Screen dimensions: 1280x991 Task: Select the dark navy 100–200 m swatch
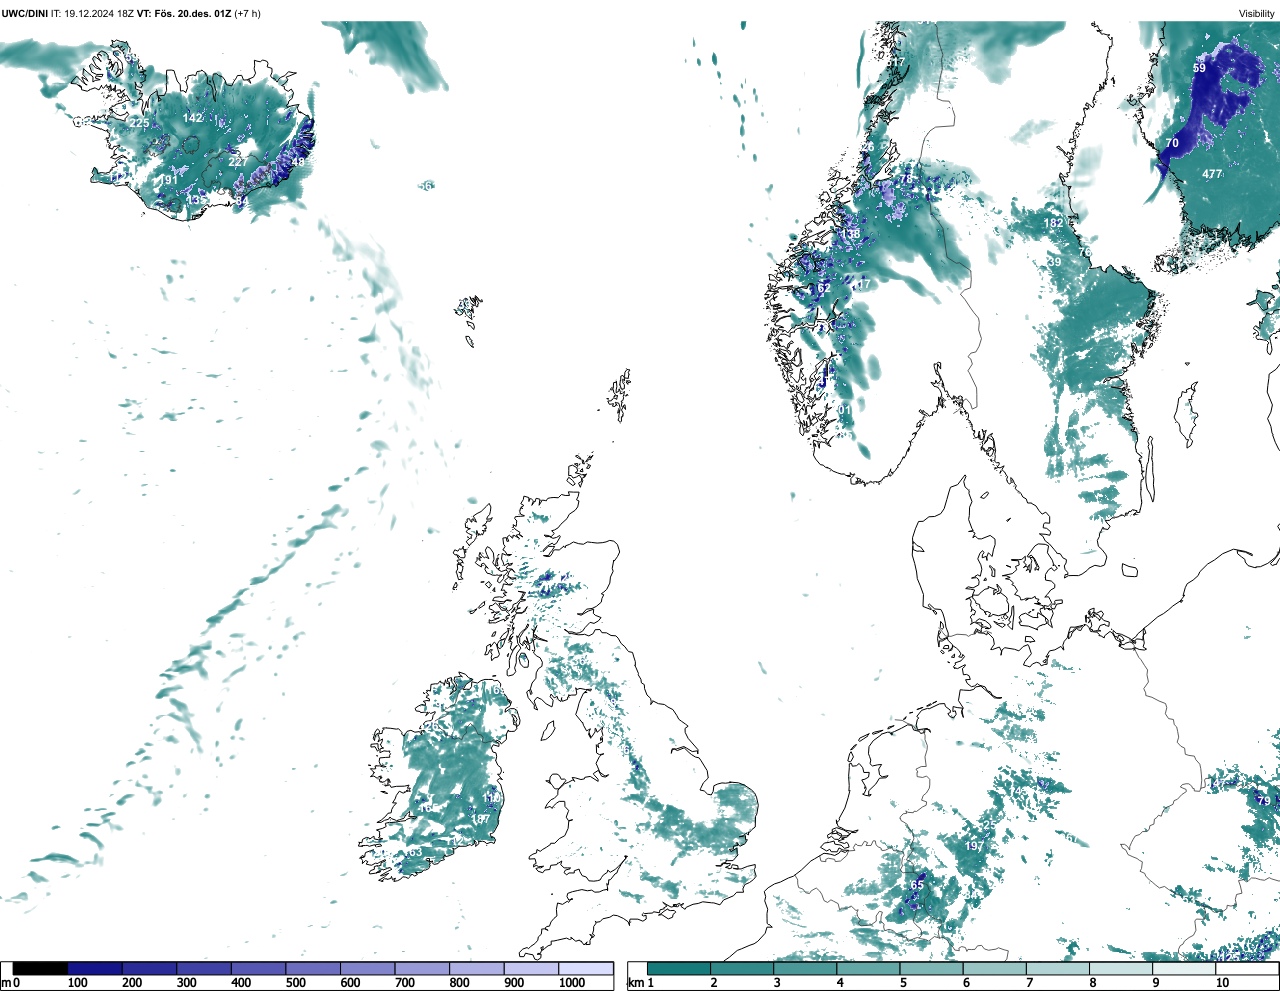click(x=95, y=968)
